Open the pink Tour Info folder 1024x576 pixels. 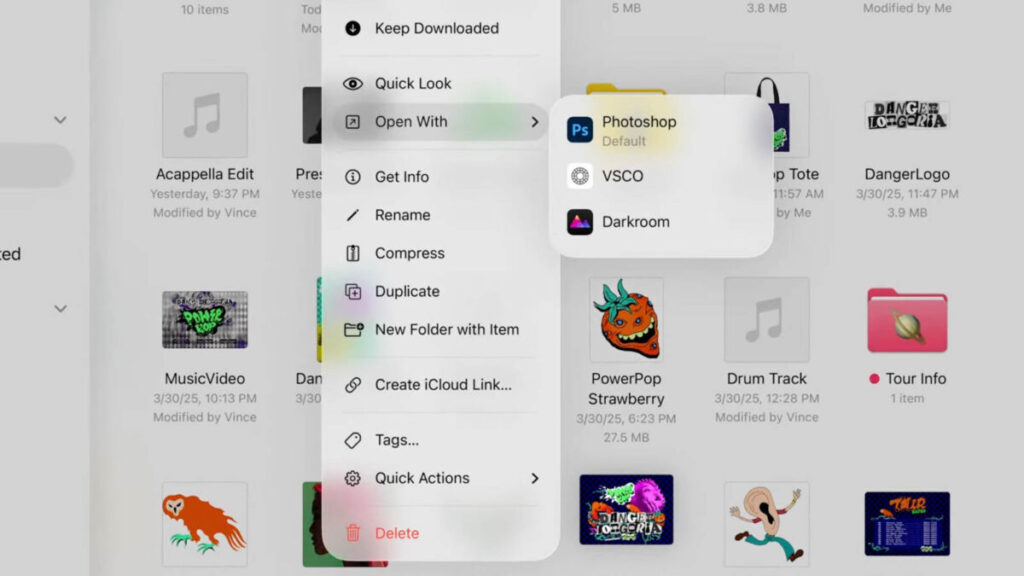click(x=907, y=321)
